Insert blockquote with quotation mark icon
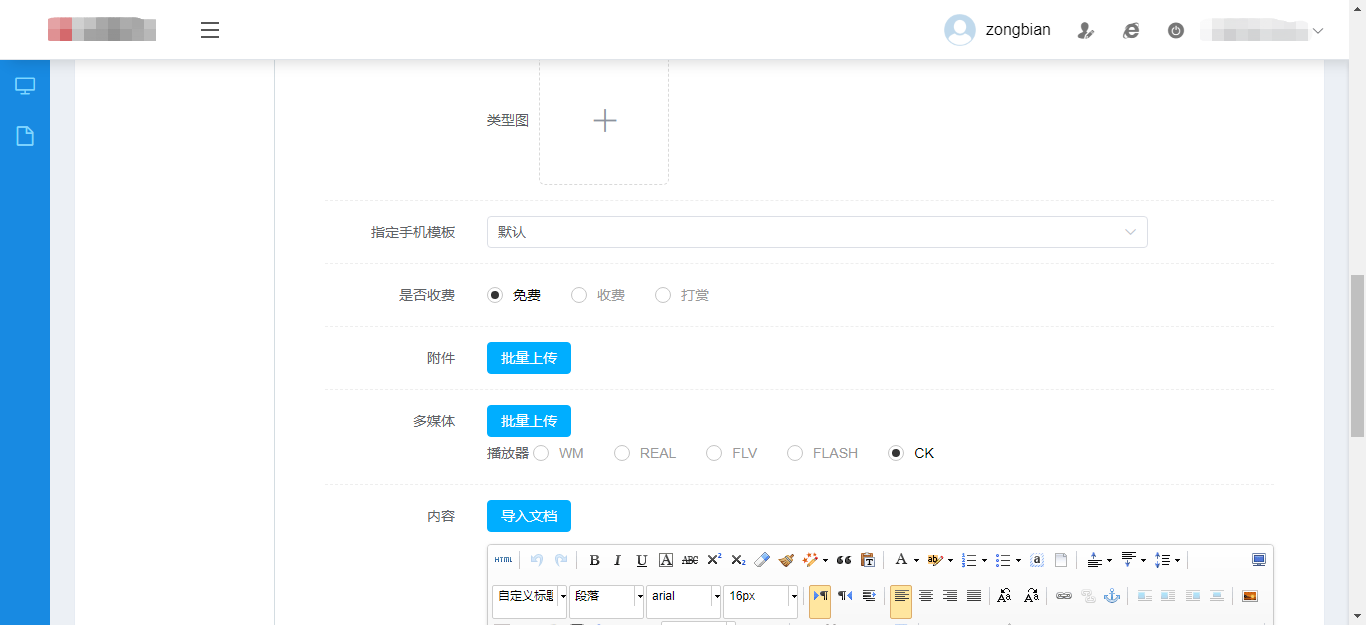Screen dimensions: 1366x625 tap(844, 560)
